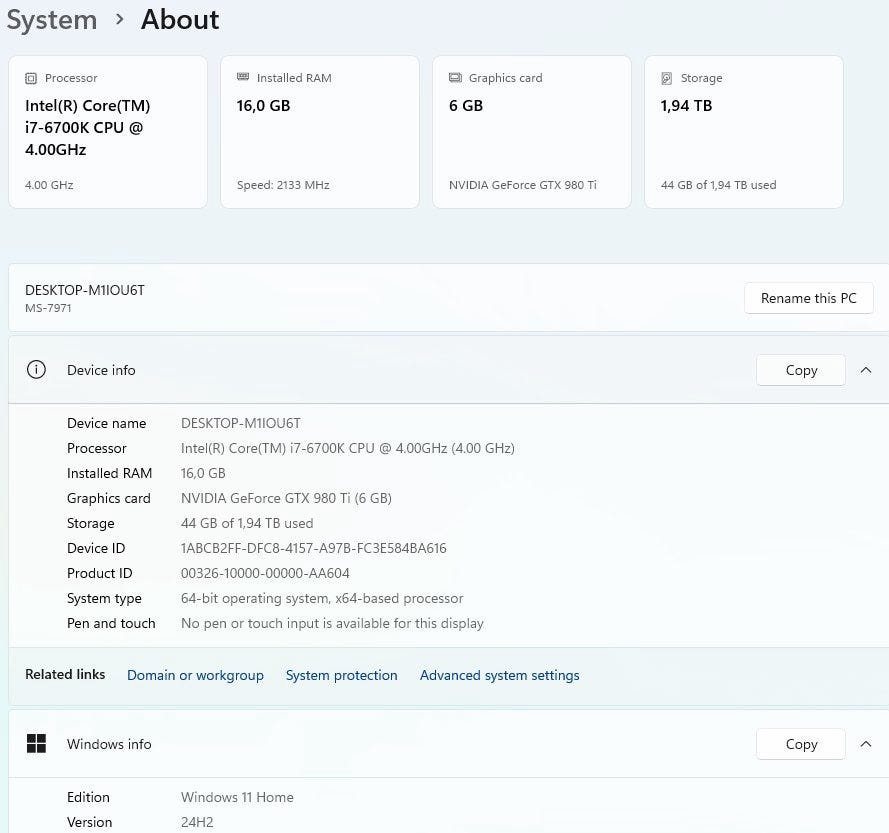
Task: Select the Installed RAM 16,0 GB card
Action: pos(320,132)
